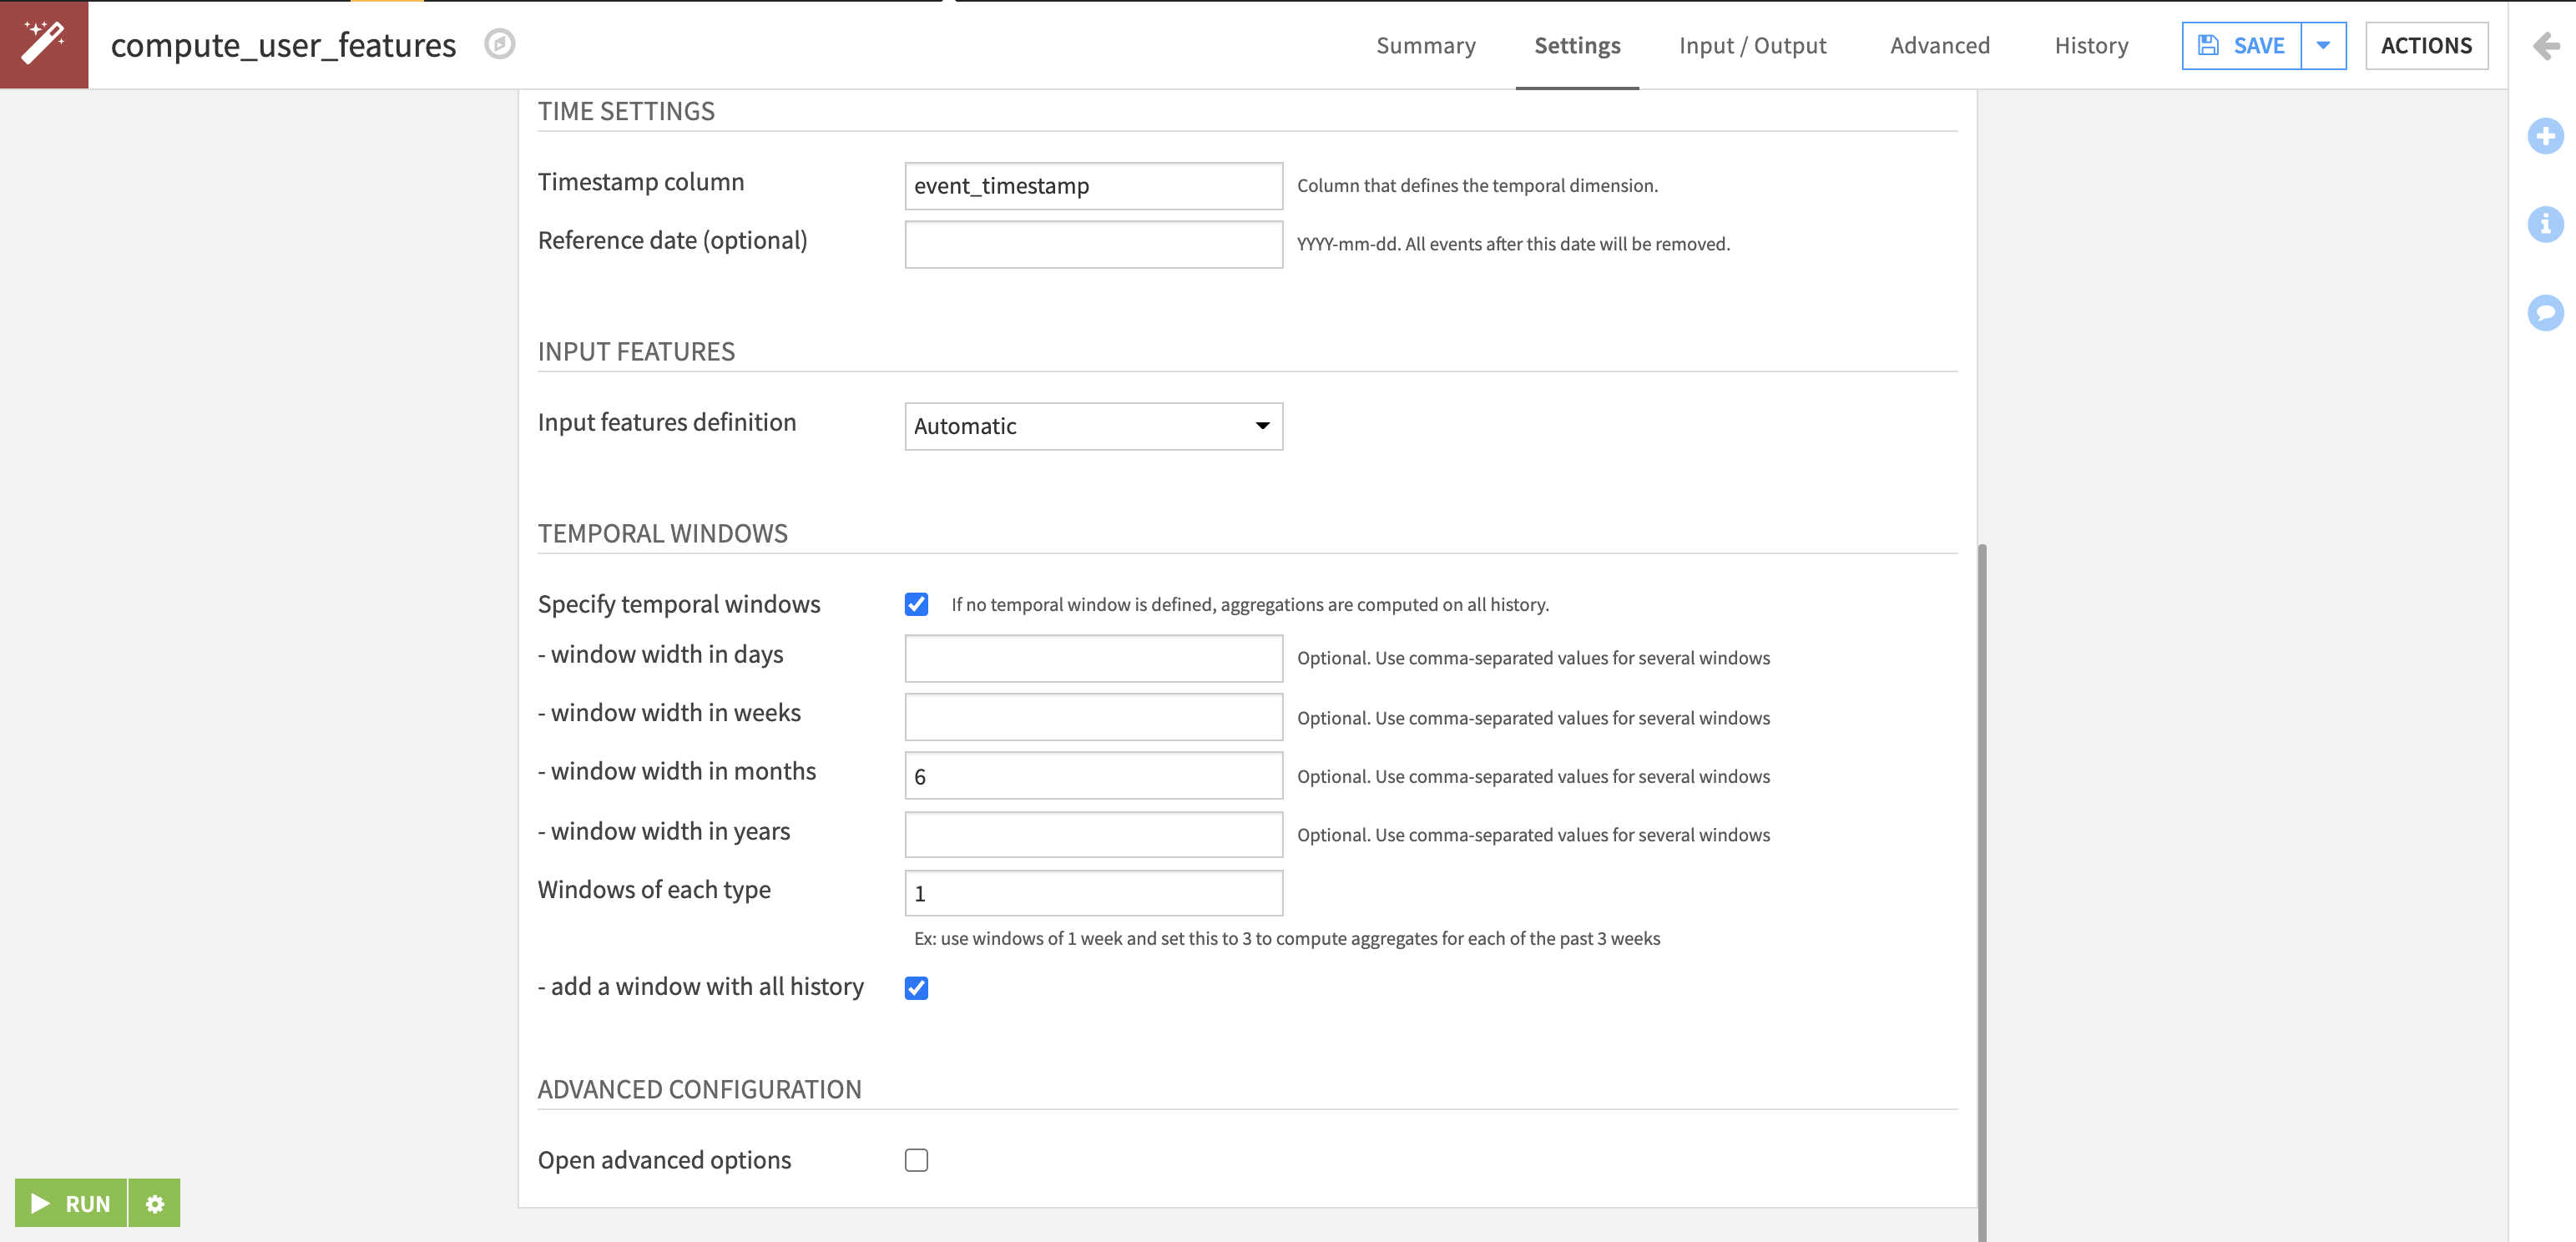The width and height of the screenshot is (2576, 1242).
Task: Open the info icon in right sidebar
Action: coord(2545,224)
